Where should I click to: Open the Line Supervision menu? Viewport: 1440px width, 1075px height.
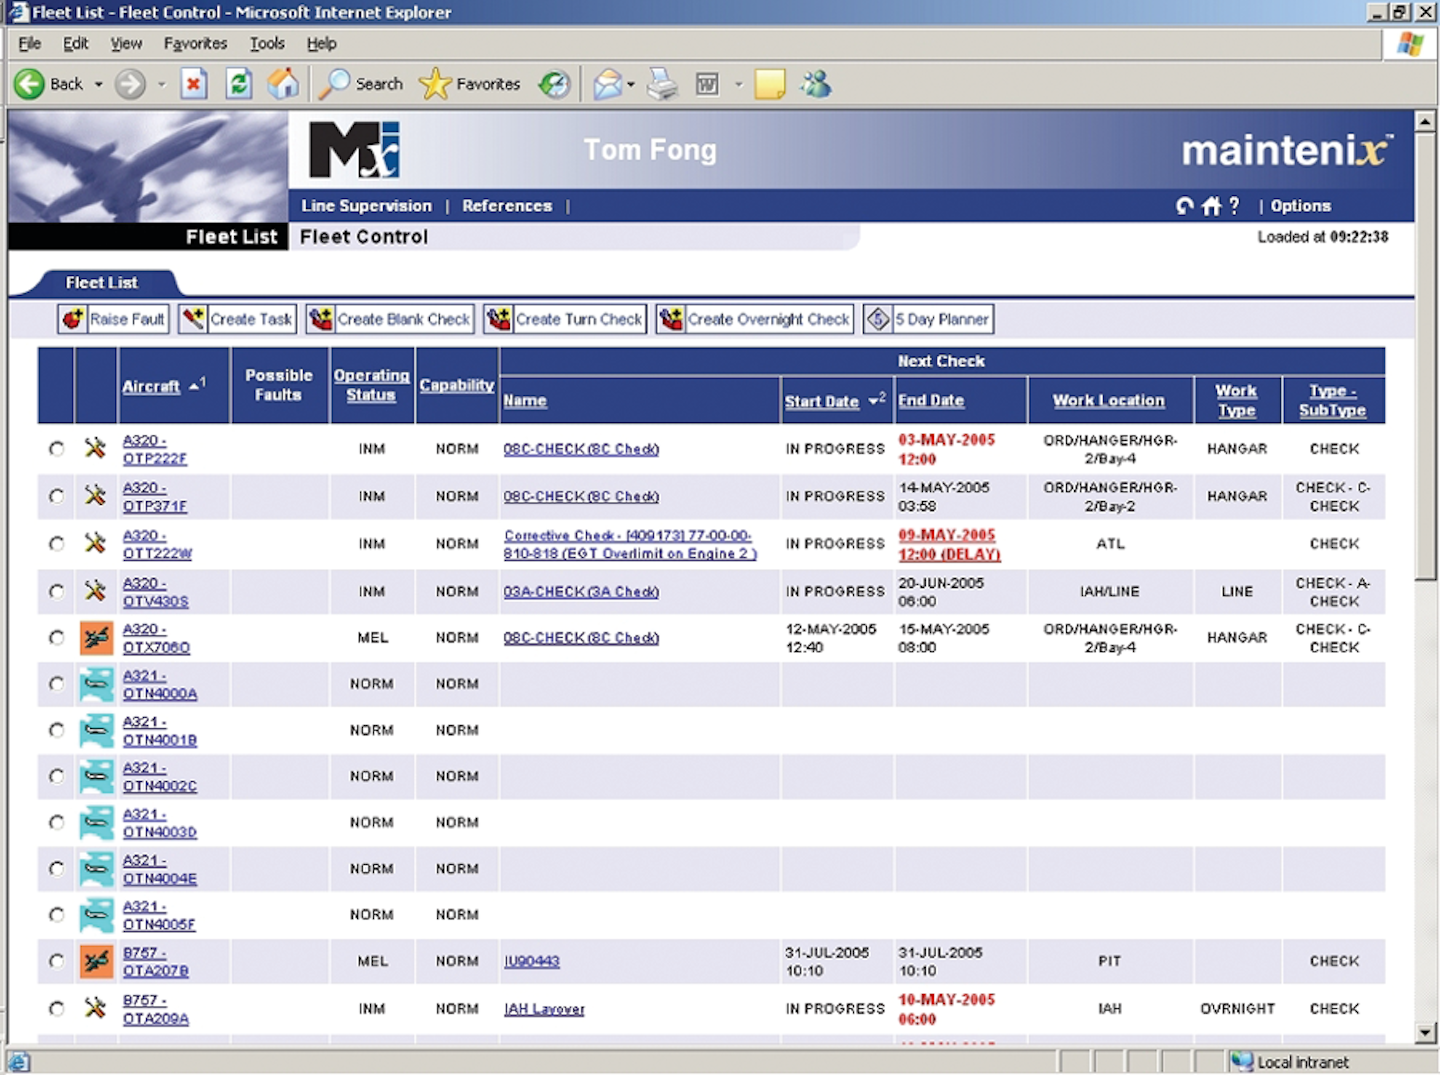coord(366,206)
